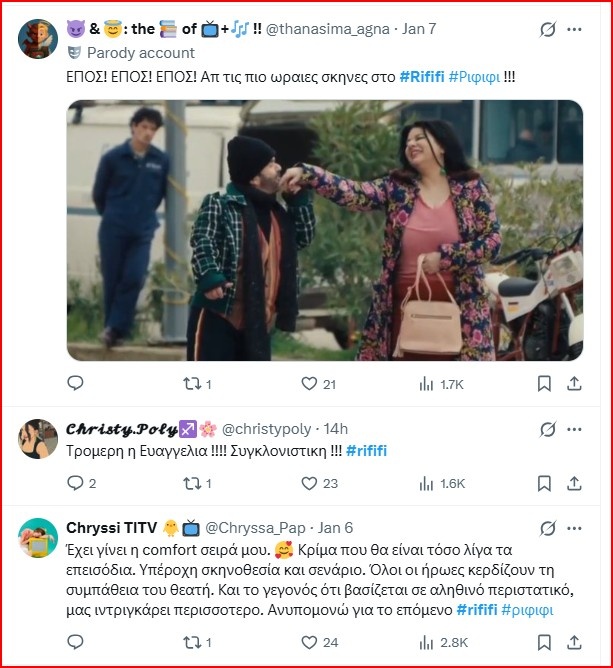Image resolution: width=613 pixels, height=668 pixels.
Task: Bookmark the thanasima_agna tweet
Action: coord(545,384)
